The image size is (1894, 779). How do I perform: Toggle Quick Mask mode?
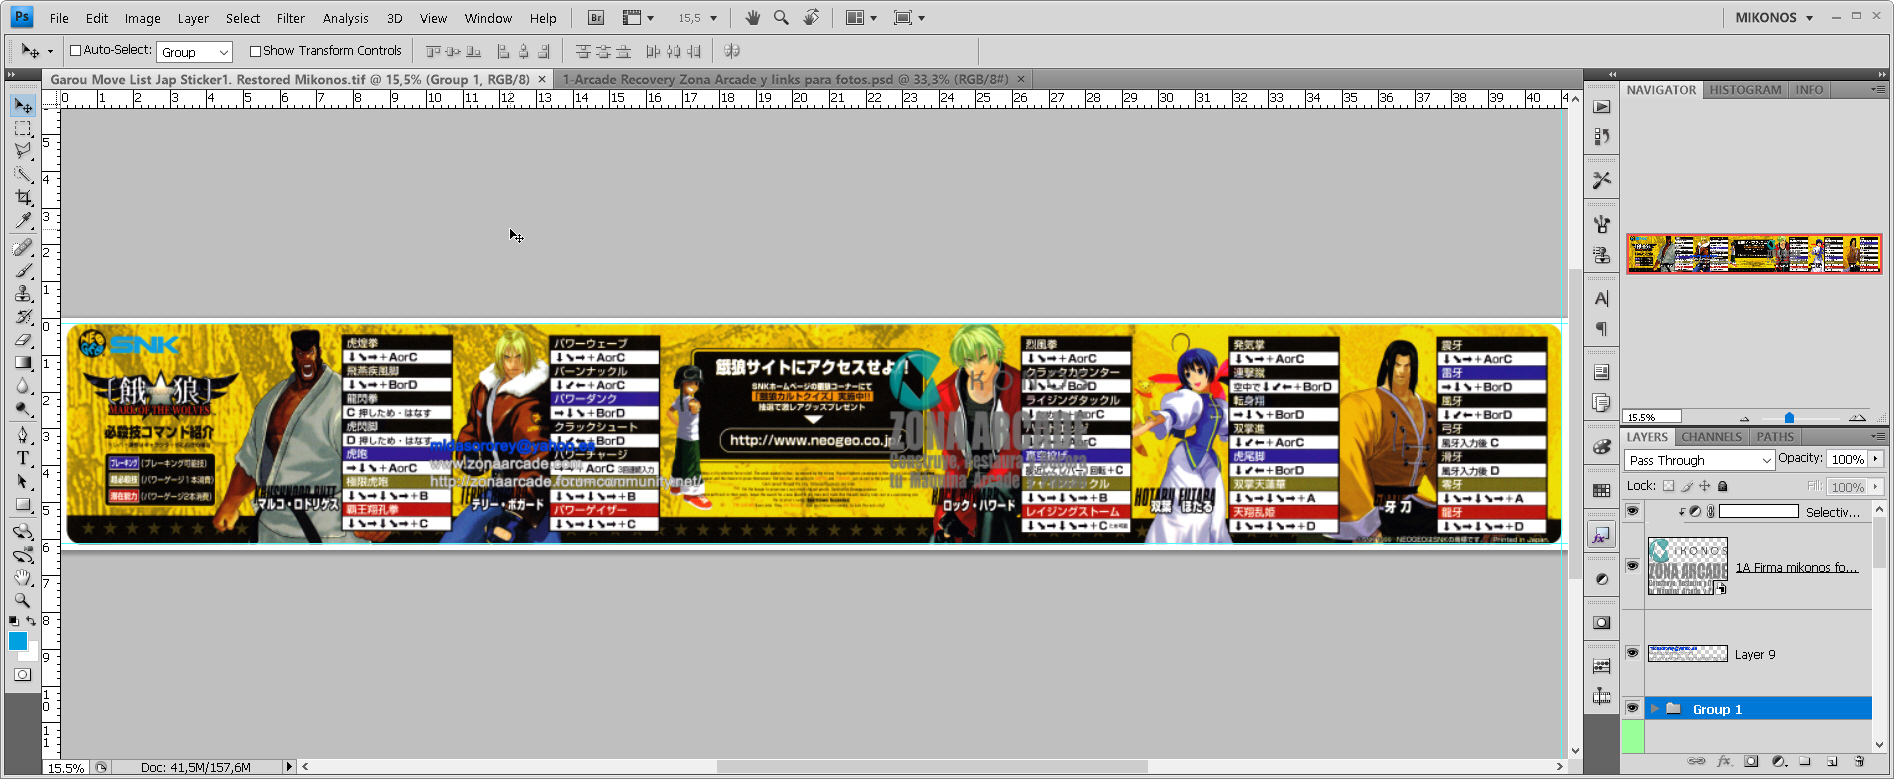coord(23,675)
